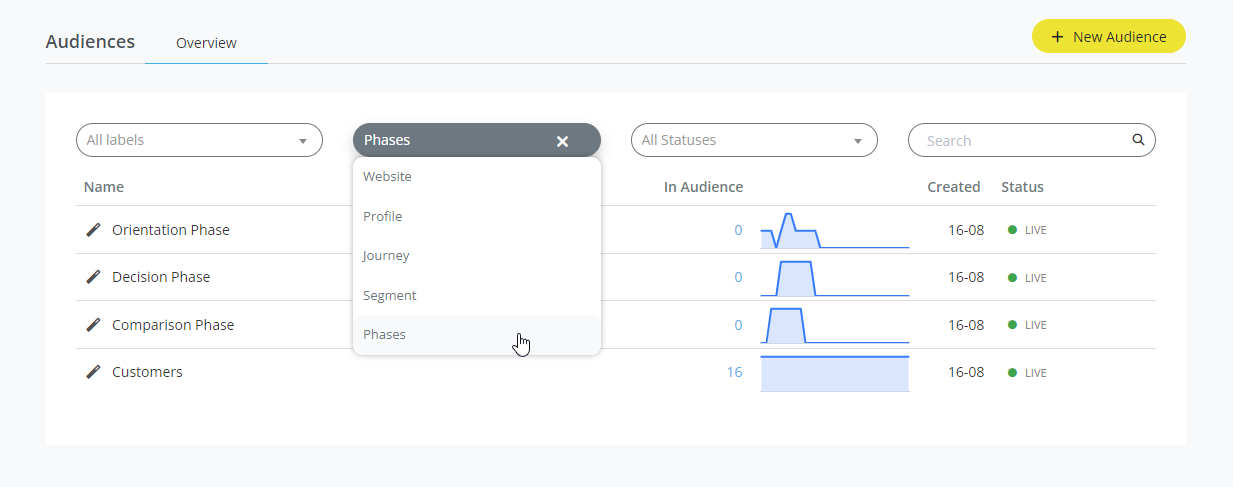Click the LIVE status of Orientation Phase
Image resolution: width=1233 pixels, height=487 pixels.
pyautogui.click(x=1027, y=230)
